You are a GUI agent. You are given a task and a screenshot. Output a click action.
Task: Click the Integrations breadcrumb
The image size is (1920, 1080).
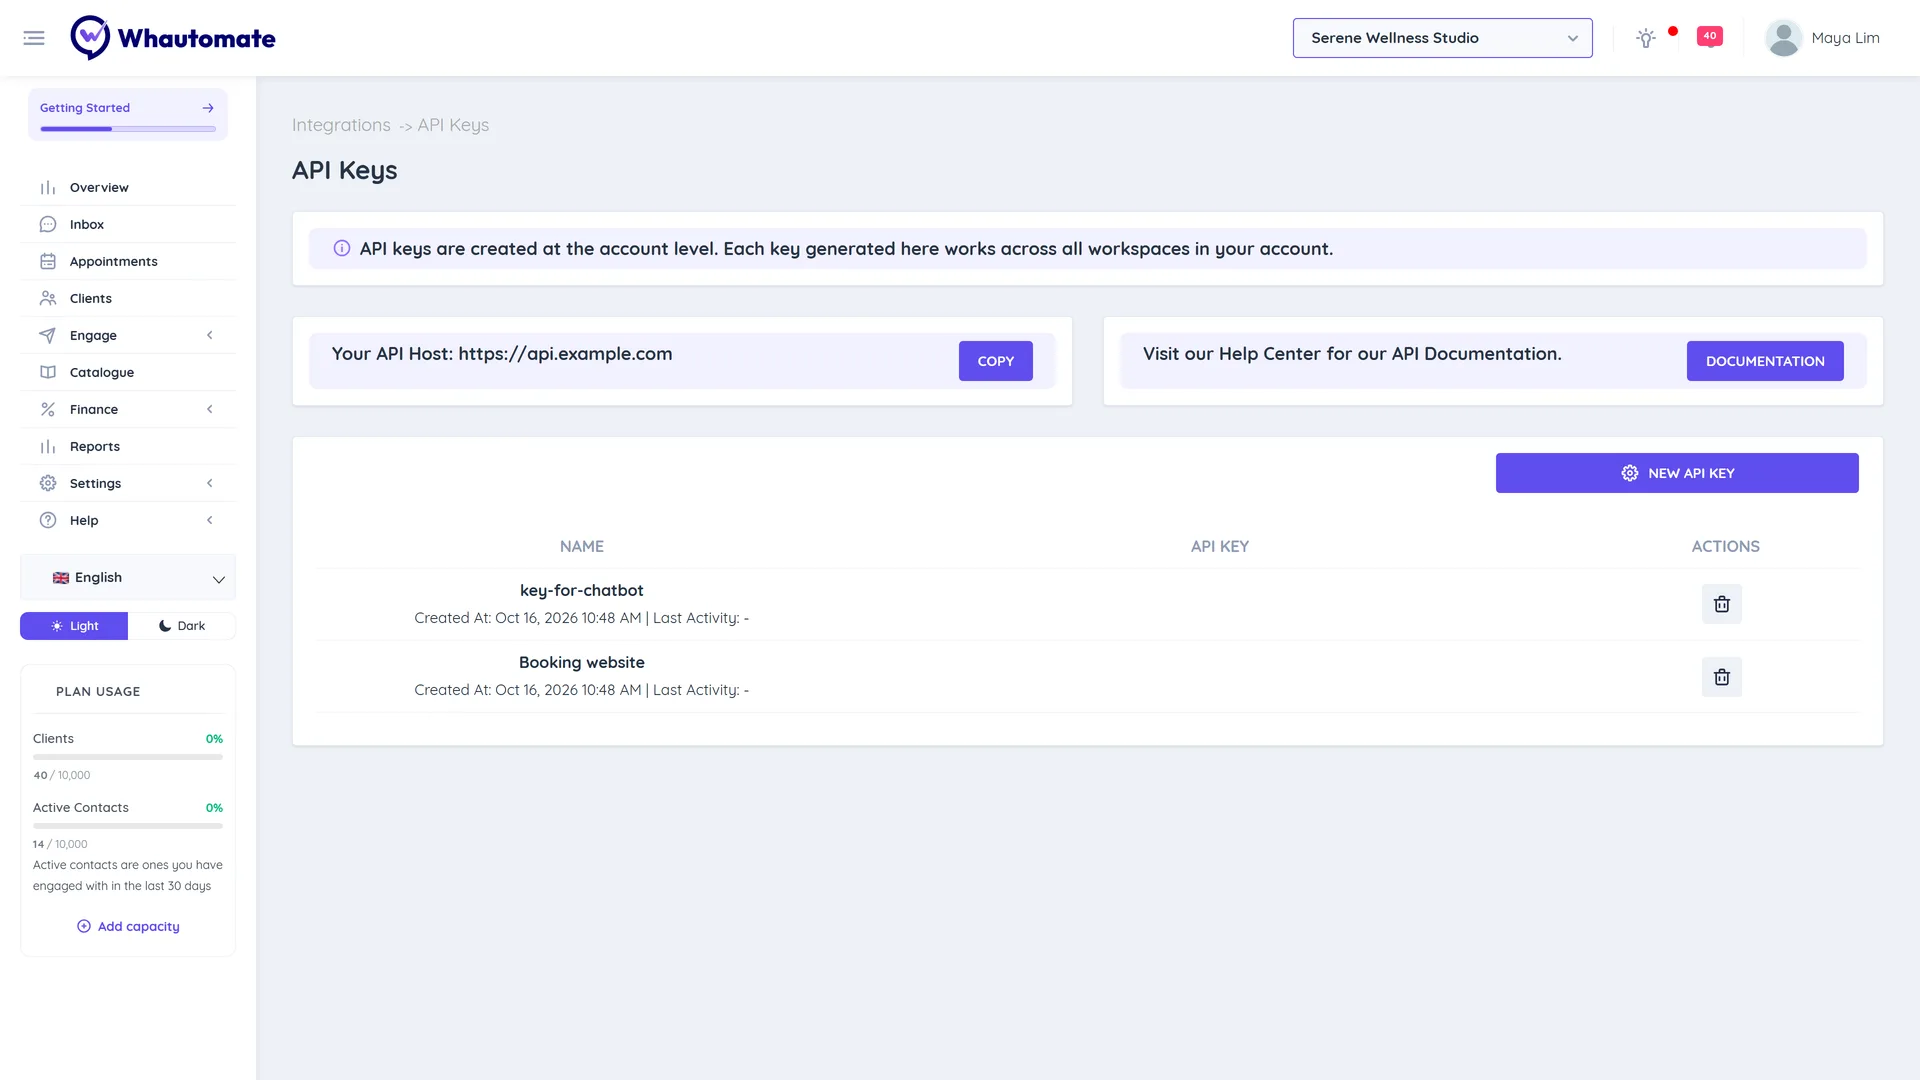click(x=341, y=125)
